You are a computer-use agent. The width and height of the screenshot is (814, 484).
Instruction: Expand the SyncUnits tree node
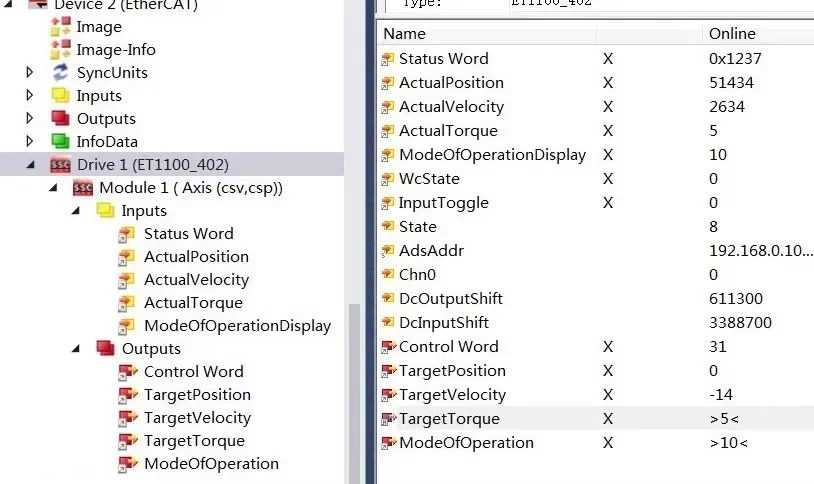point(30,72)
